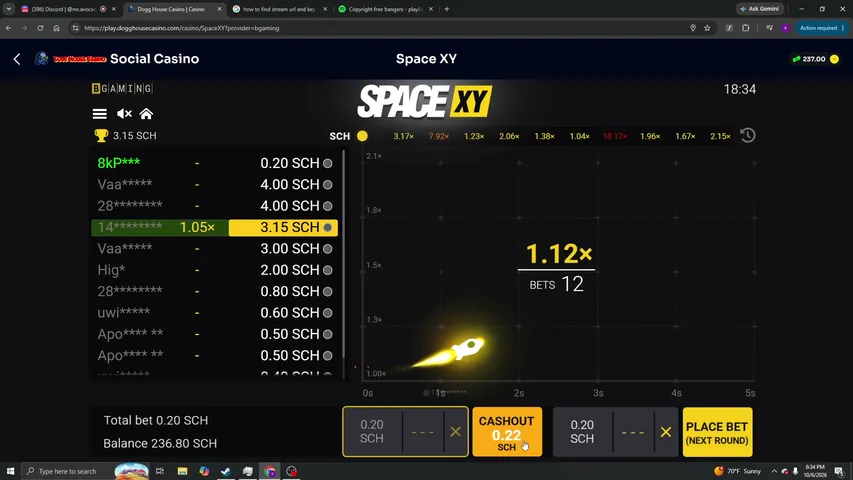Select the 18.17× history result

(x=615, y=136)
